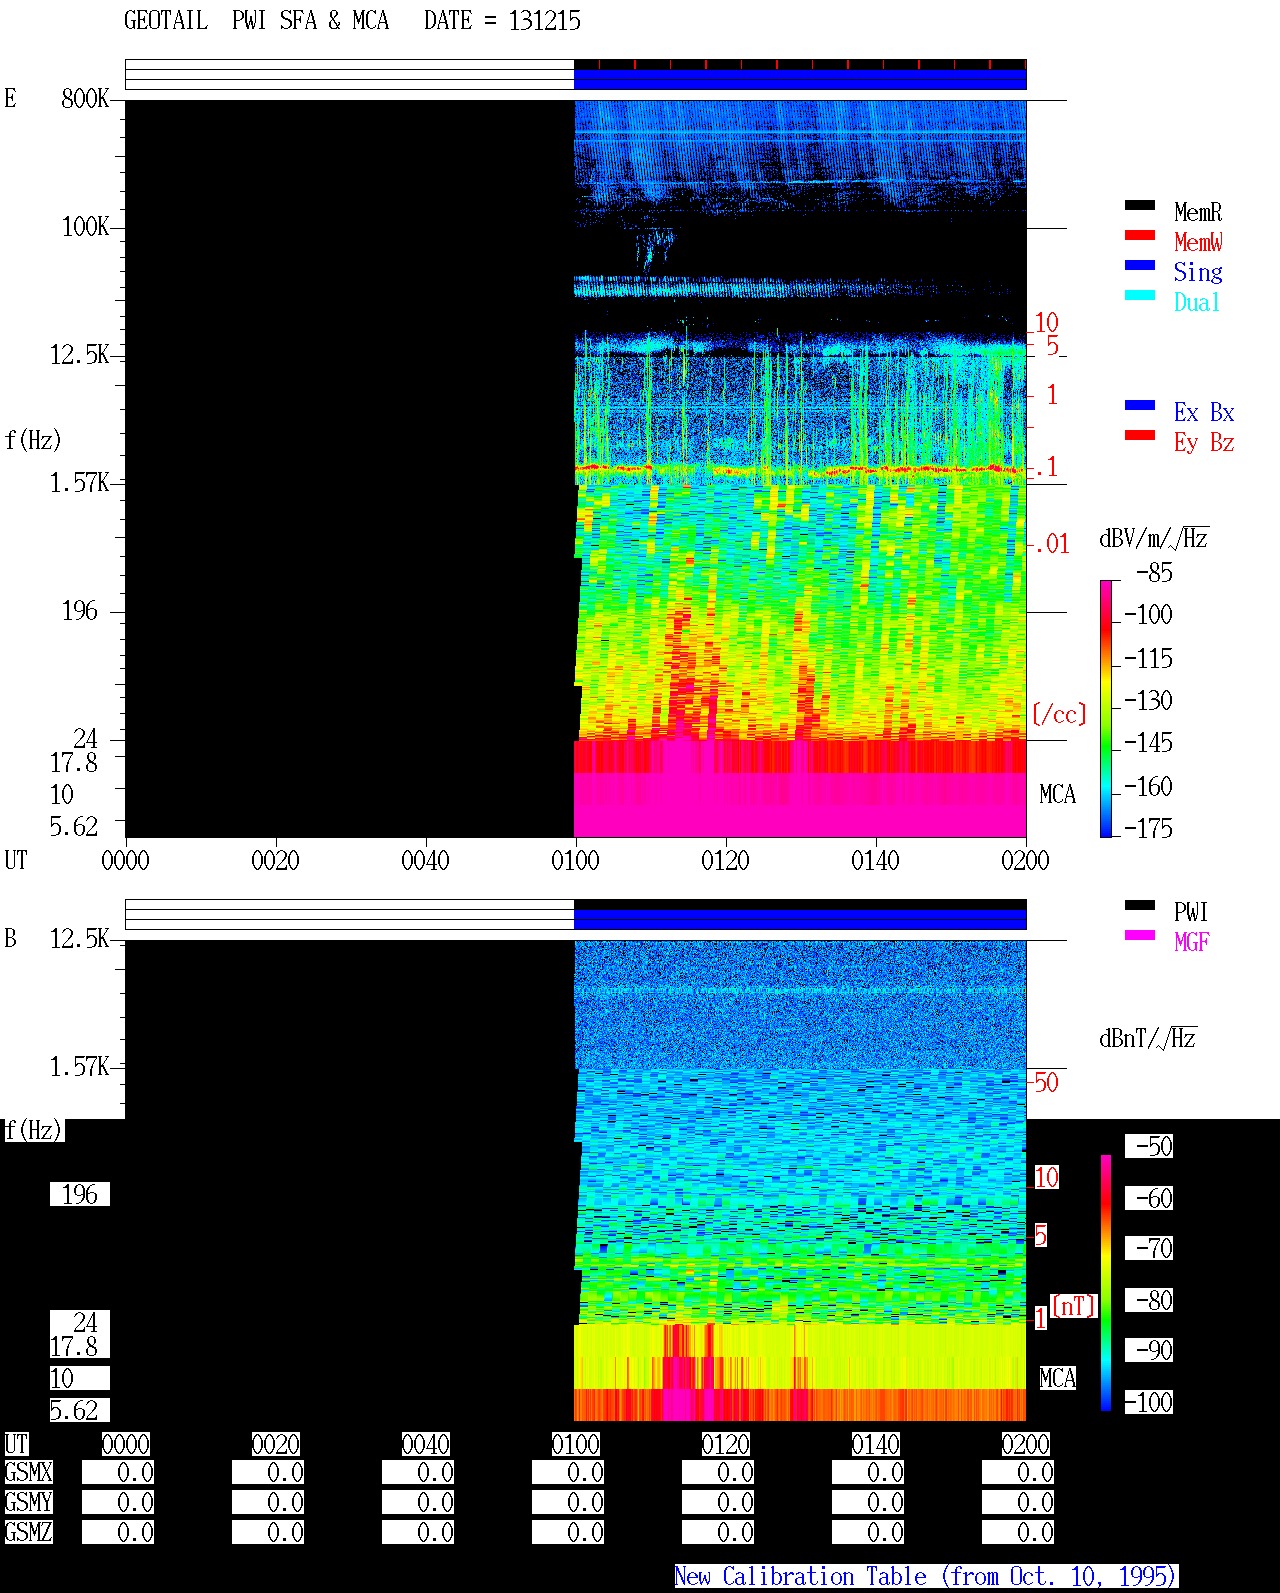This screenshot has width=1280, height=1593.
Task: Click the red Ey Bz legend swatch
Action: click(1140, 435)
